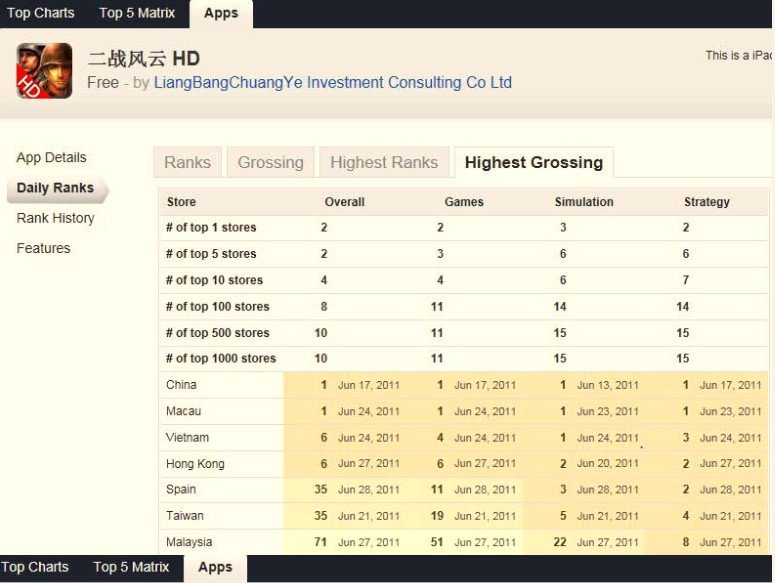The height and width of the screenshot is (583, 775).
Task: Select the Hong Kong store row
Action: tap(464, 463)
